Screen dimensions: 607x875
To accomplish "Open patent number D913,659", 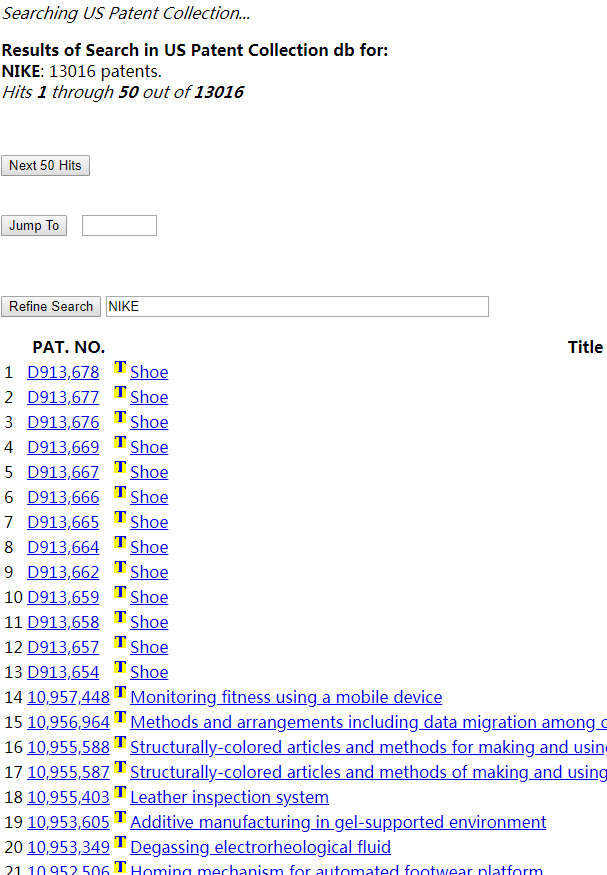I will 63,597.
